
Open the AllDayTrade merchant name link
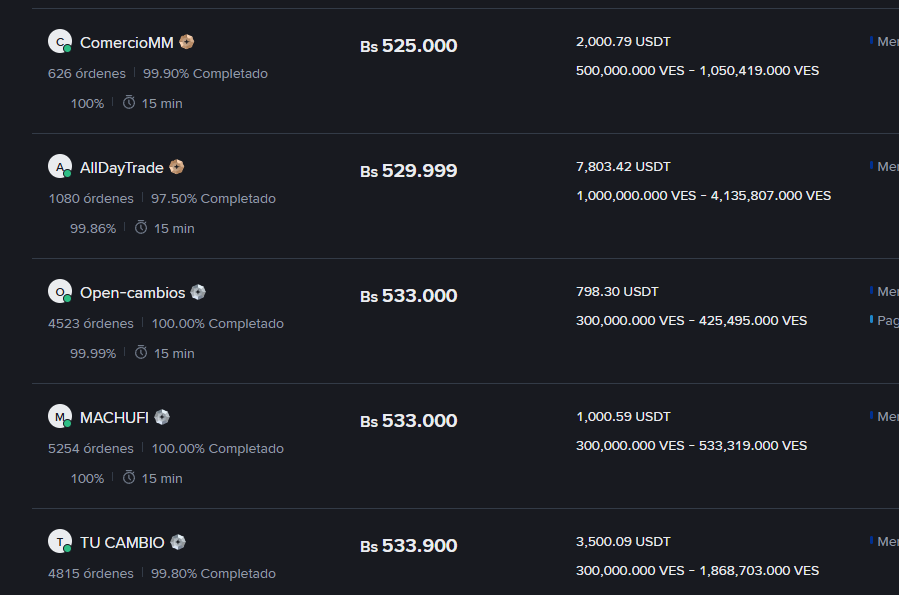[122, 168]
